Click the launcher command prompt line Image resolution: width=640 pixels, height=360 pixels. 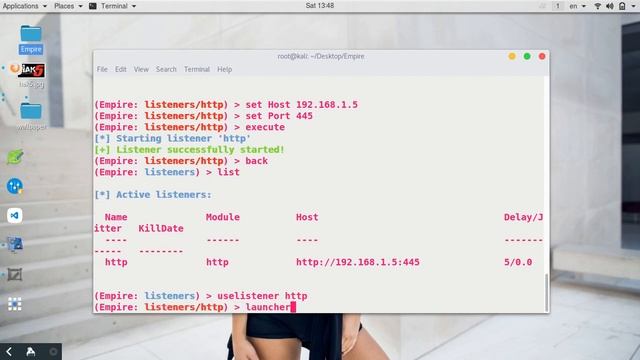[195, 307]
